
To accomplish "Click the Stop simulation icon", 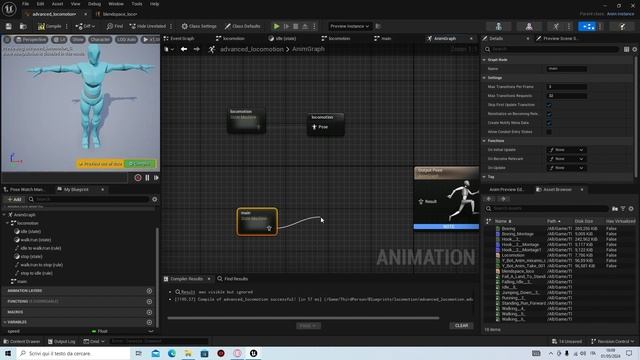I will pyautogui.click(x=296, y=26).
